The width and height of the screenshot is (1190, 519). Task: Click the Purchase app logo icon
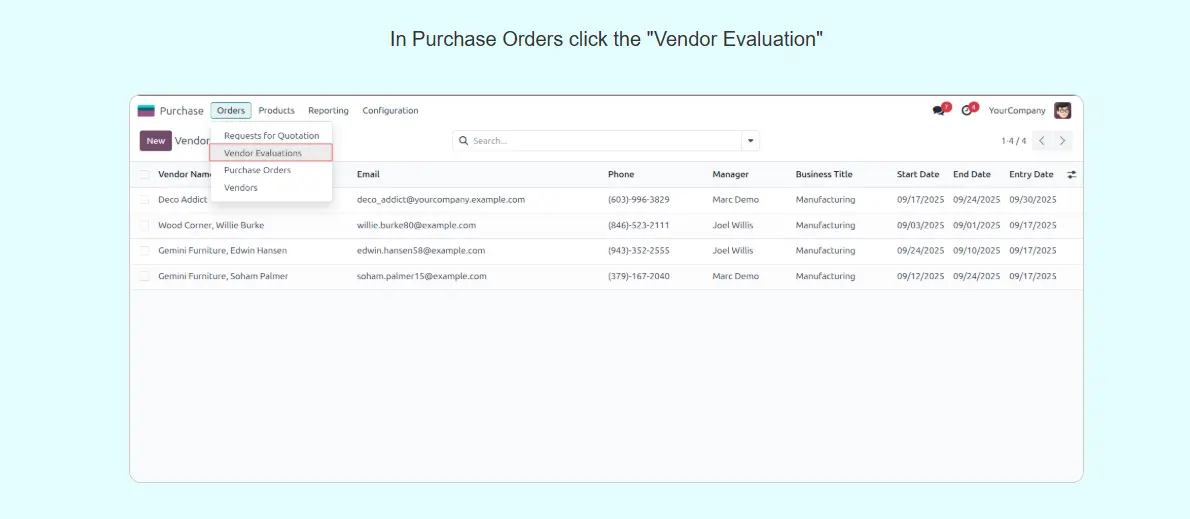click(x=146, y=111)
